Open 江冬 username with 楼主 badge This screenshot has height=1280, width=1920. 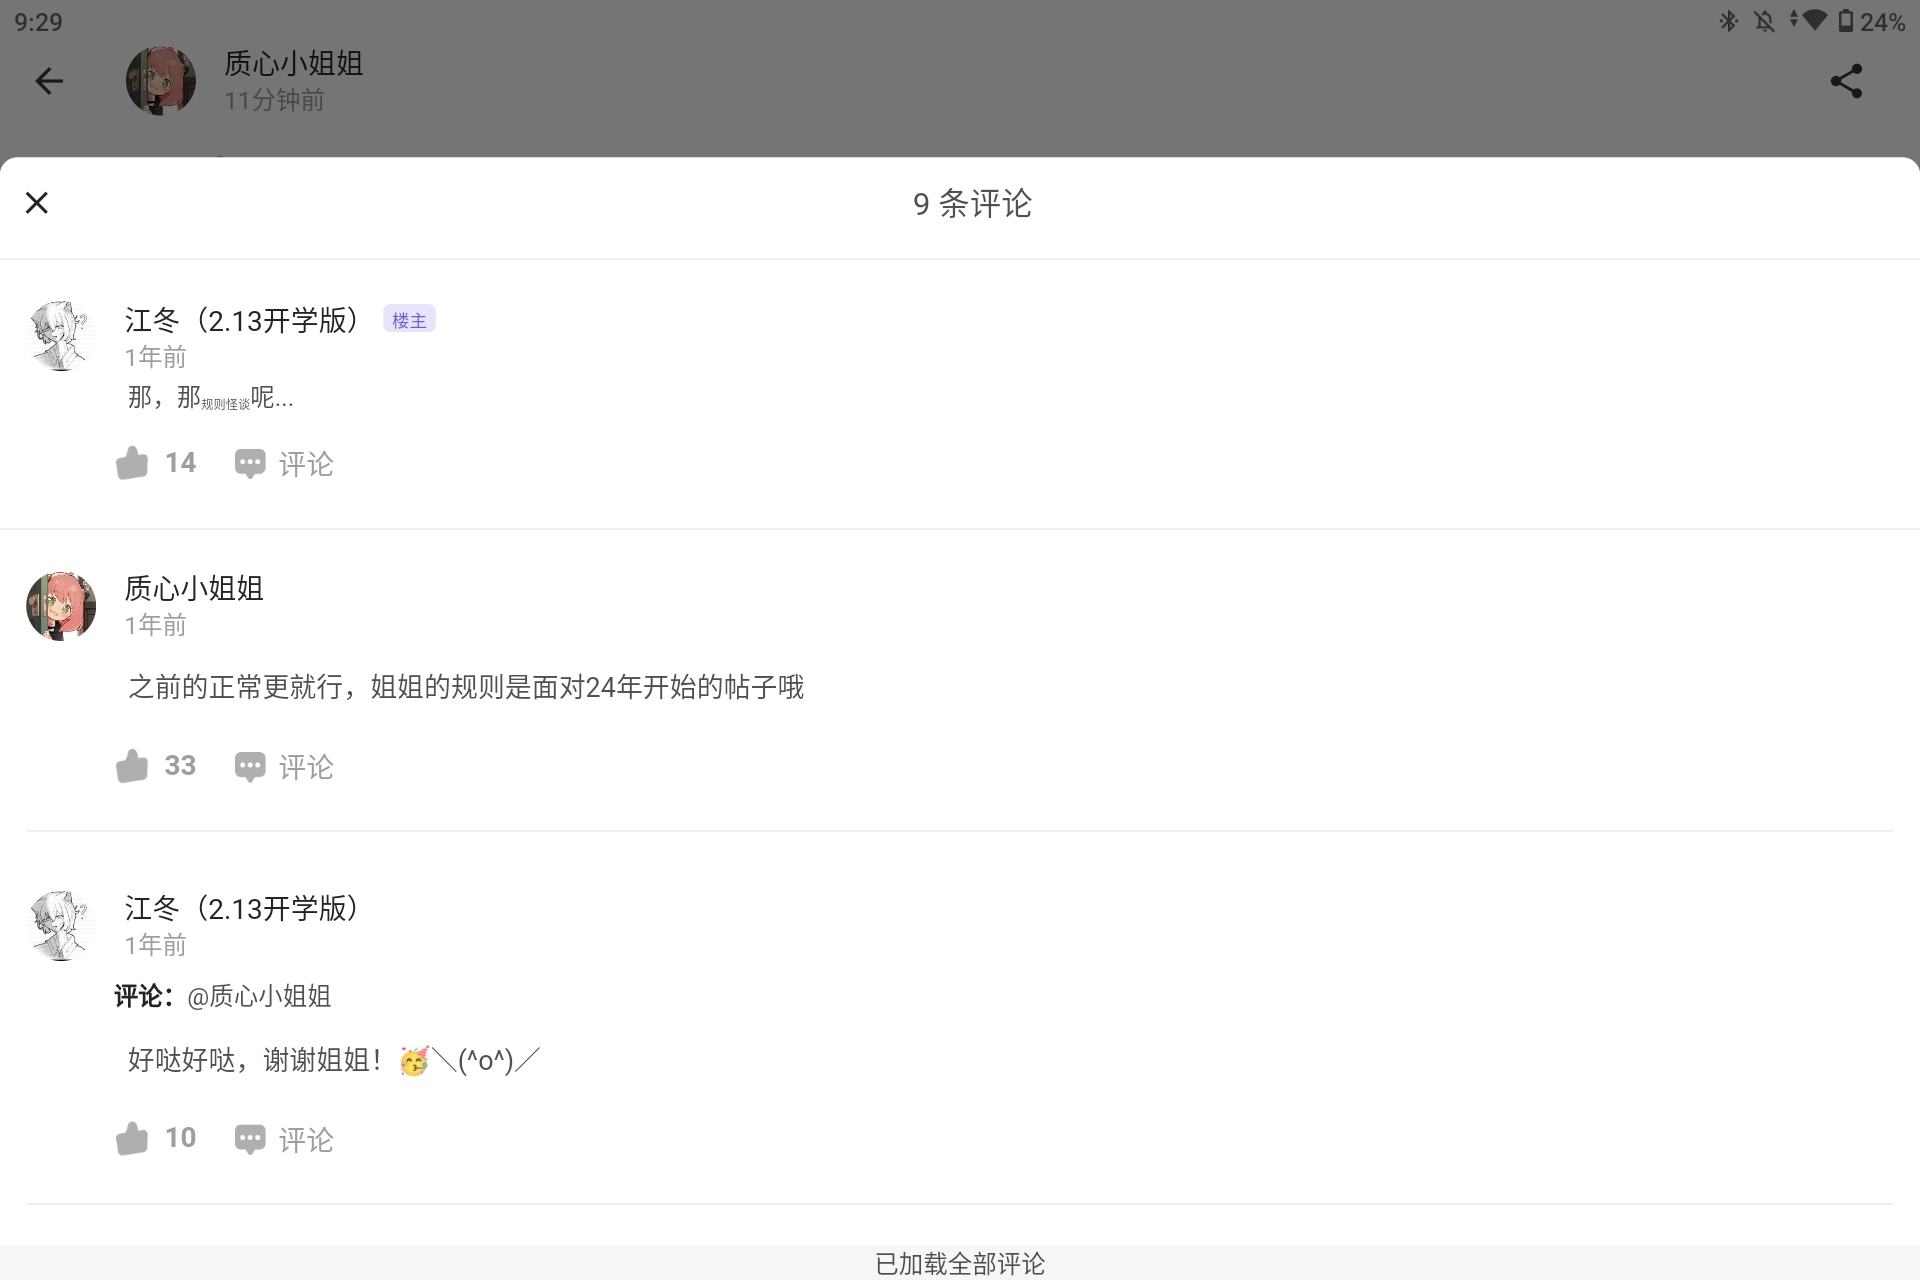242,320
